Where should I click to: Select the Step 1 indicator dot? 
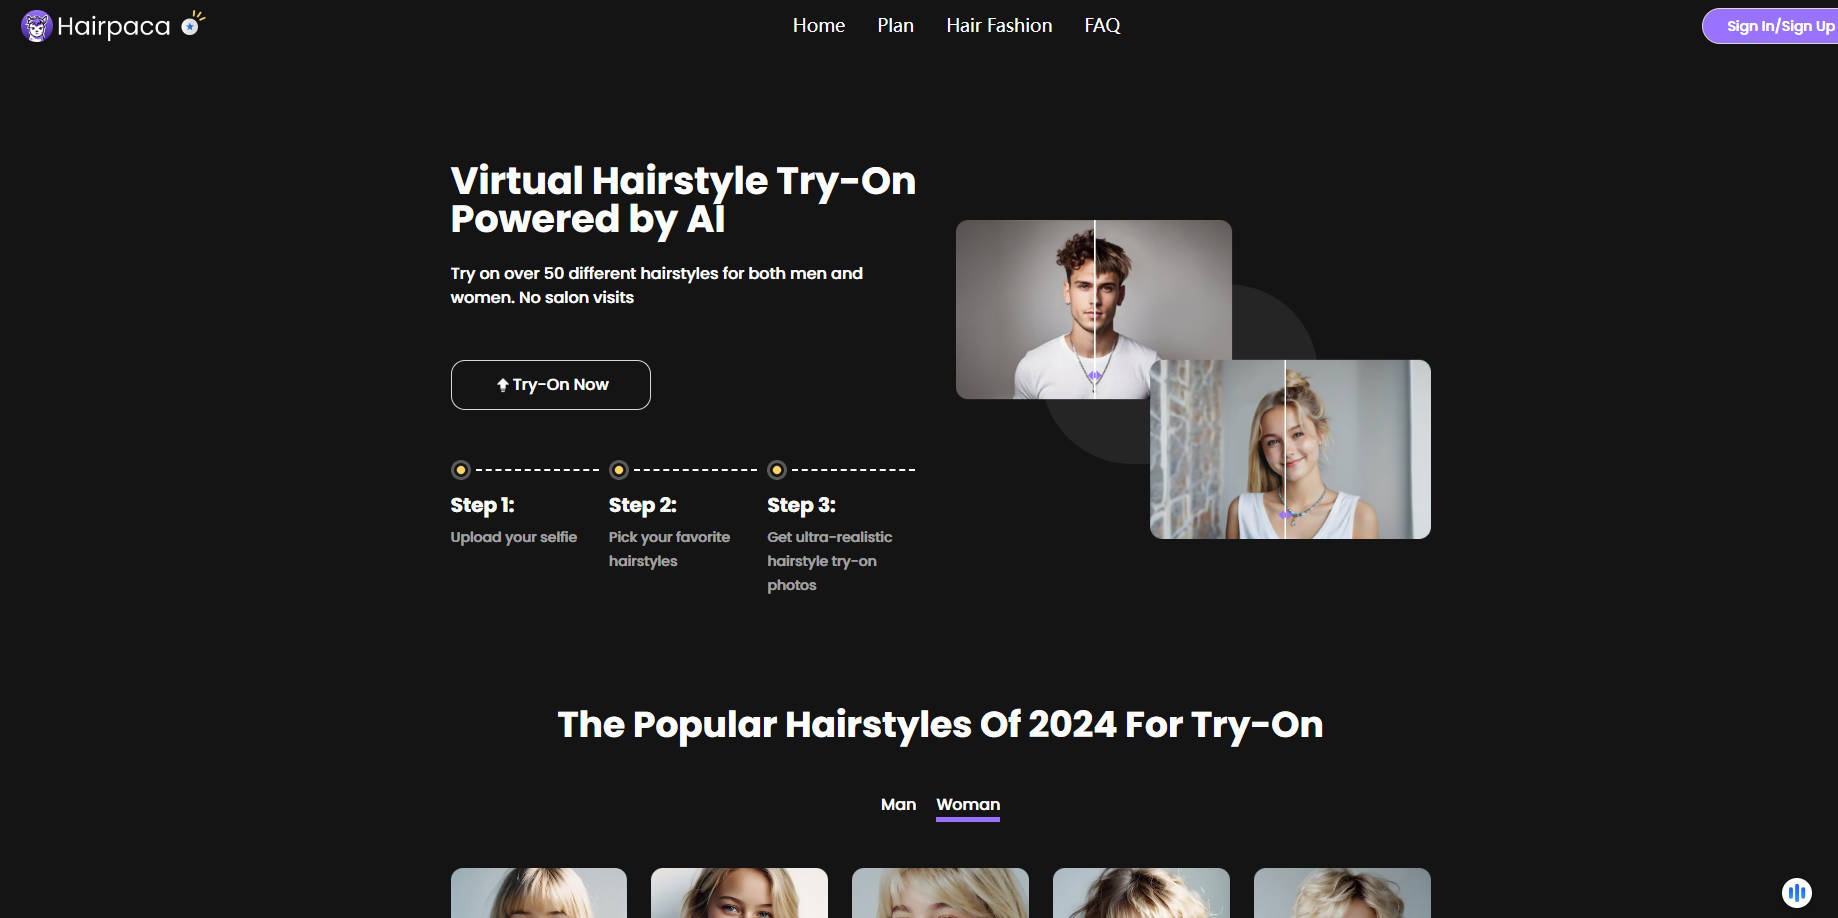461,469
